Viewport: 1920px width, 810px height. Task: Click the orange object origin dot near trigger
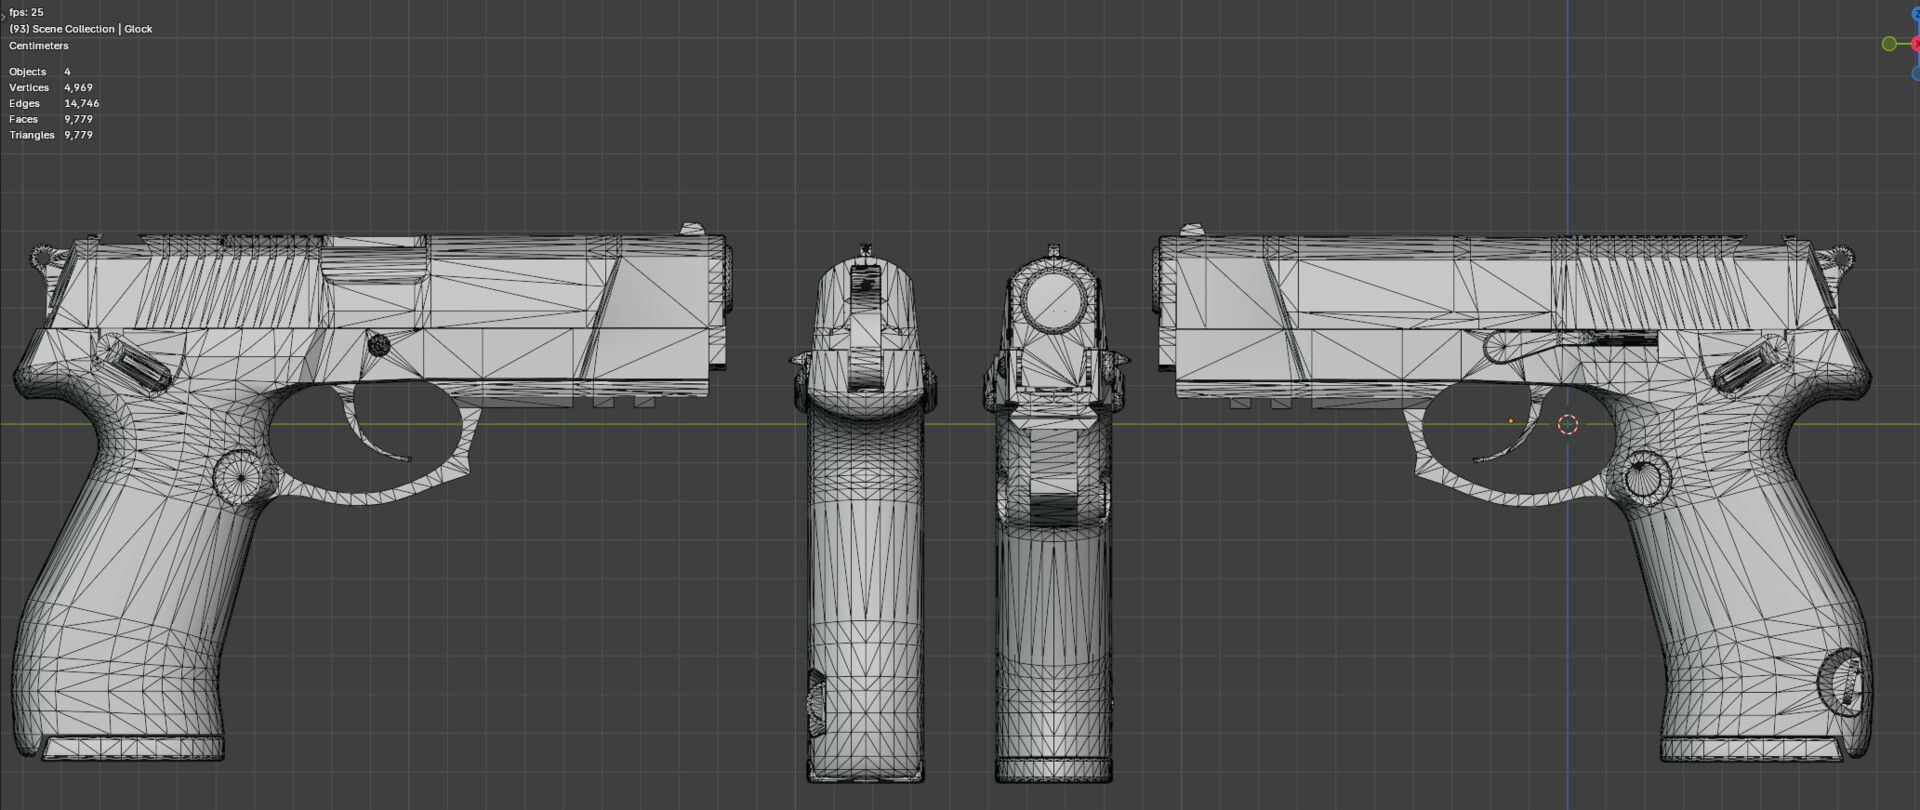click(x=1510, y=421)
